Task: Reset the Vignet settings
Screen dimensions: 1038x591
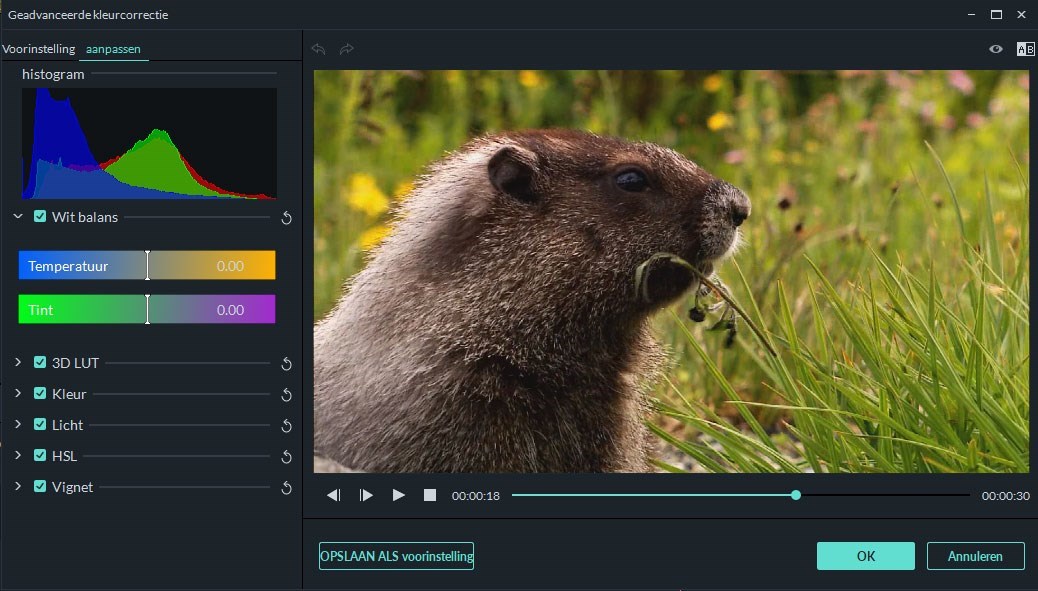Action: [x=287, y=488]
